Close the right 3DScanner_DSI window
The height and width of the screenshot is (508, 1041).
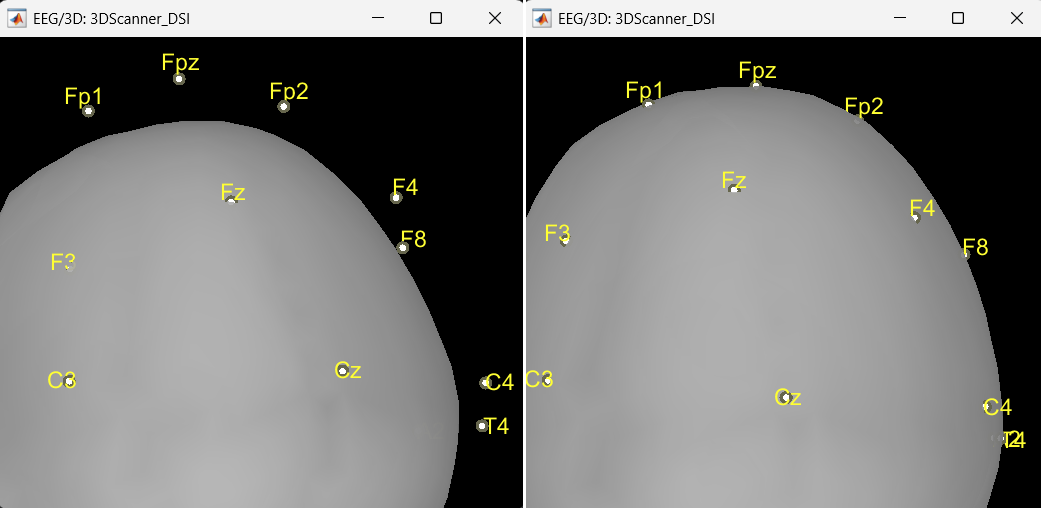[x=1017, y=18]
